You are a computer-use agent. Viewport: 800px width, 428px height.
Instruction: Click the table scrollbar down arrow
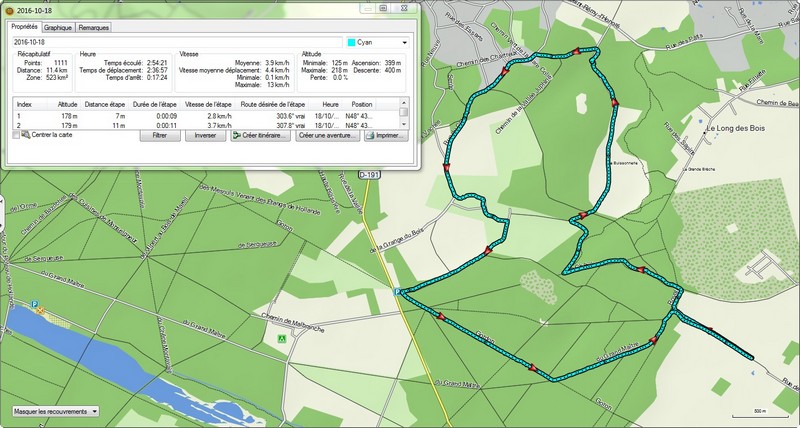tap(404, 124)
